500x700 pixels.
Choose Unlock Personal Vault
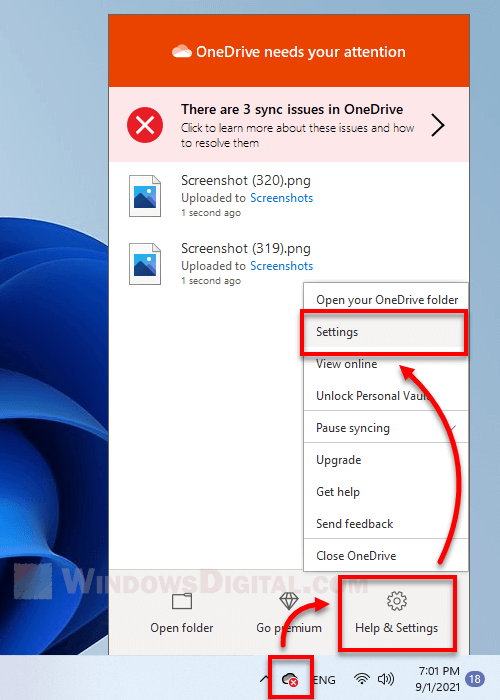point(386,396)
